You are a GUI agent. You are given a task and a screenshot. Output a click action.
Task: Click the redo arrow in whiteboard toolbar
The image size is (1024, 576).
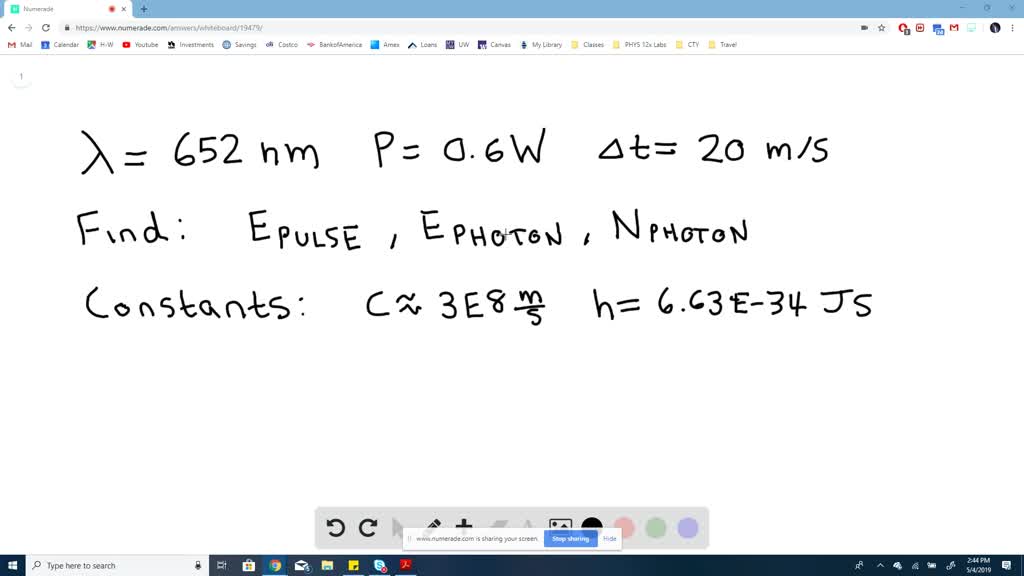(368, 528)
